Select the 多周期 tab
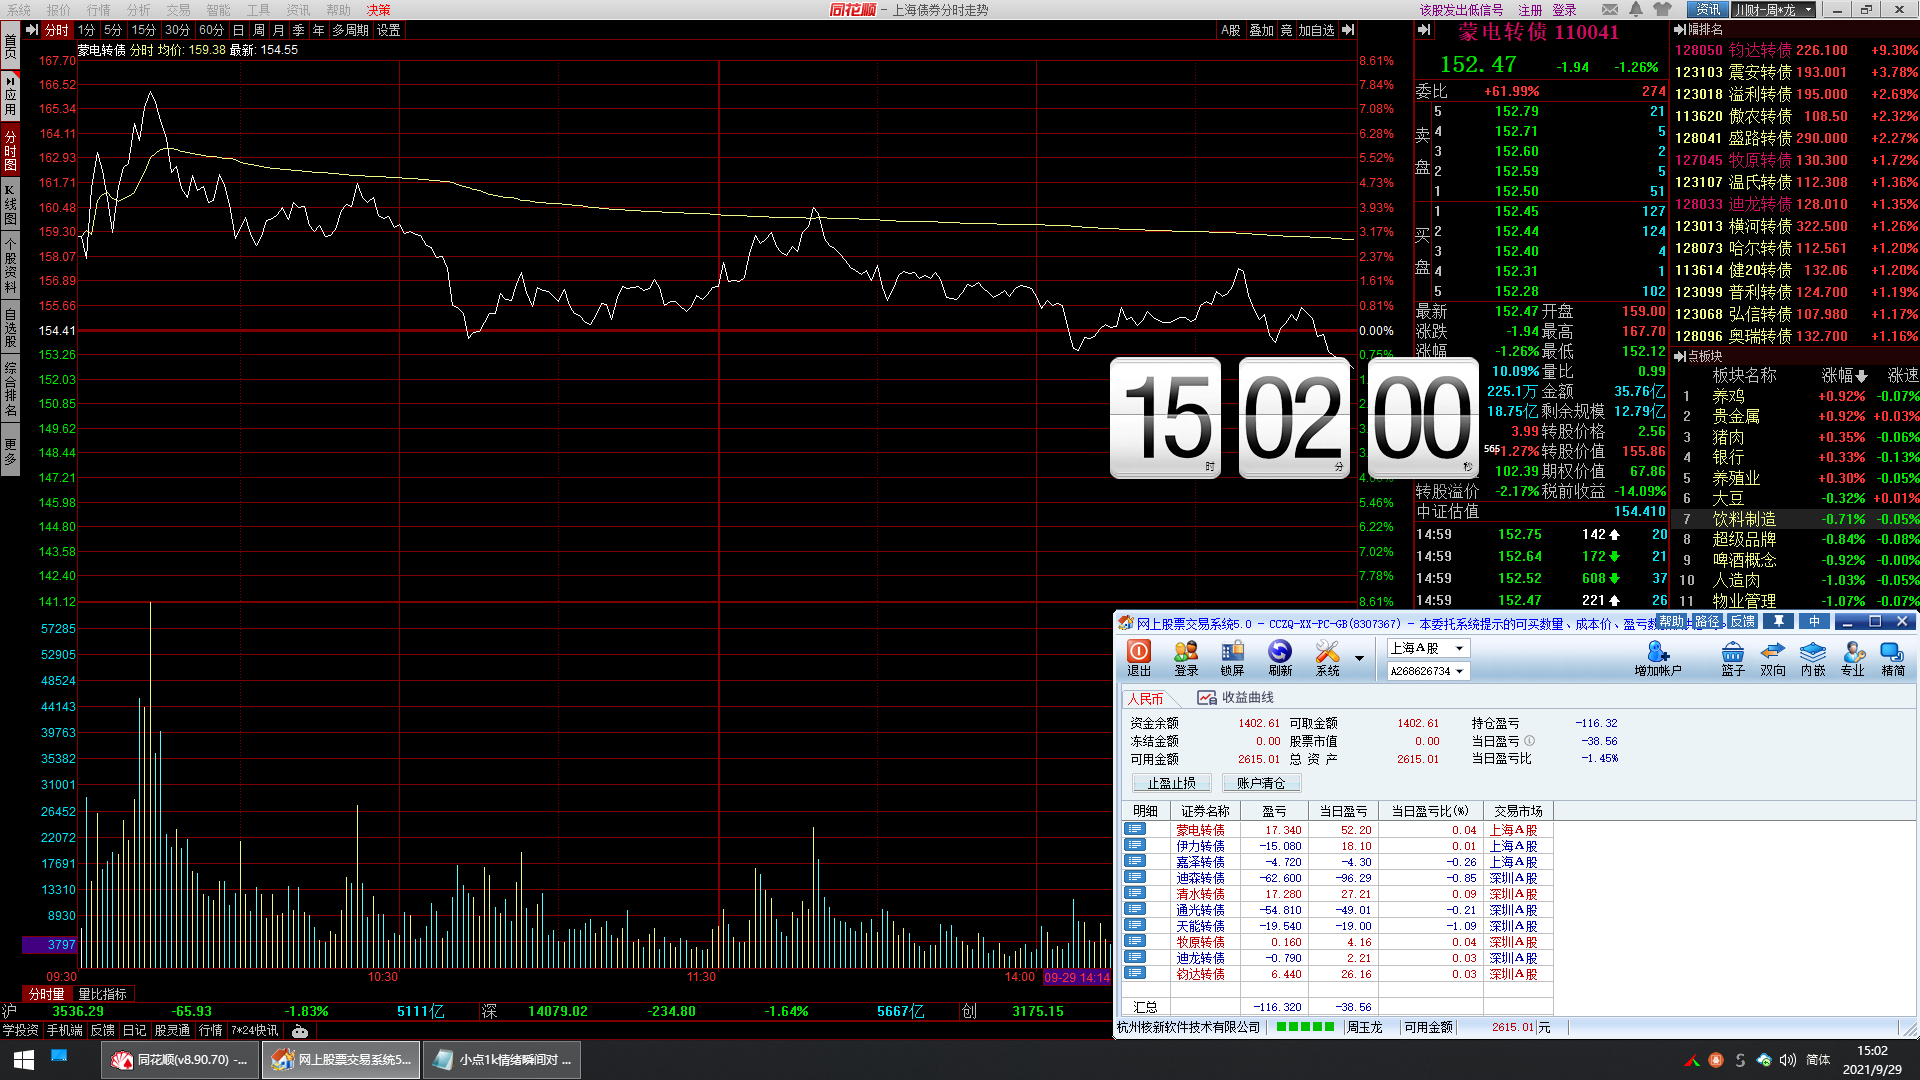 351,30
